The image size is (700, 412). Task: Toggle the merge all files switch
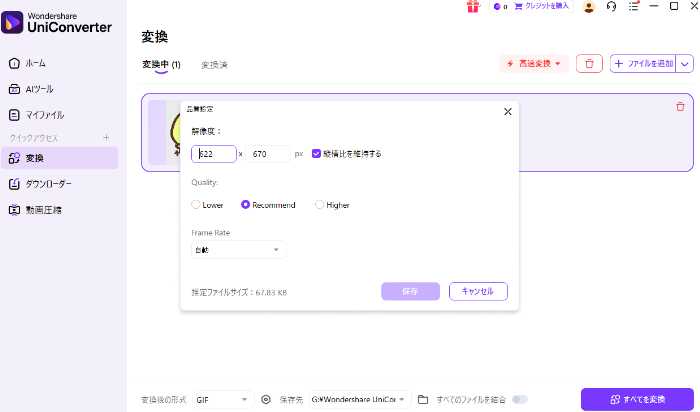point(520,400)
